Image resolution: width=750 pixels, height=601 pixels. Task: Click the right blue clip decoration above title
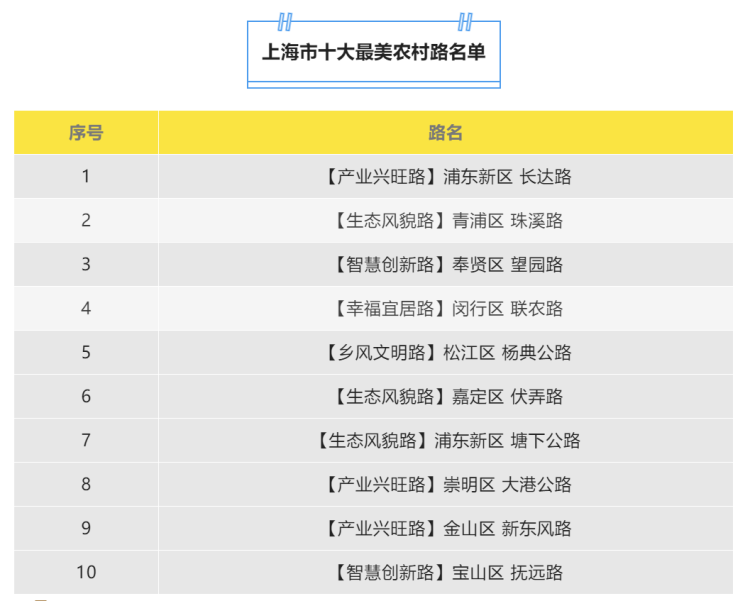click(x=464, y=22)
